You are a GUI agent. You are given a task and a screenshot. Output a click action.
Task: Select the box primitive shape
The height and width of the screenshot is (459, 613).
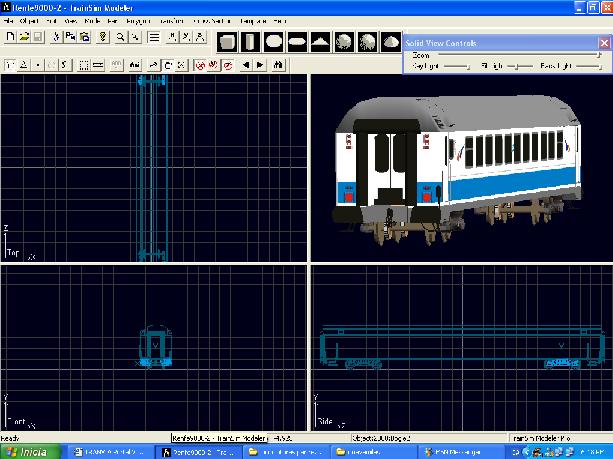pos(227,41)
